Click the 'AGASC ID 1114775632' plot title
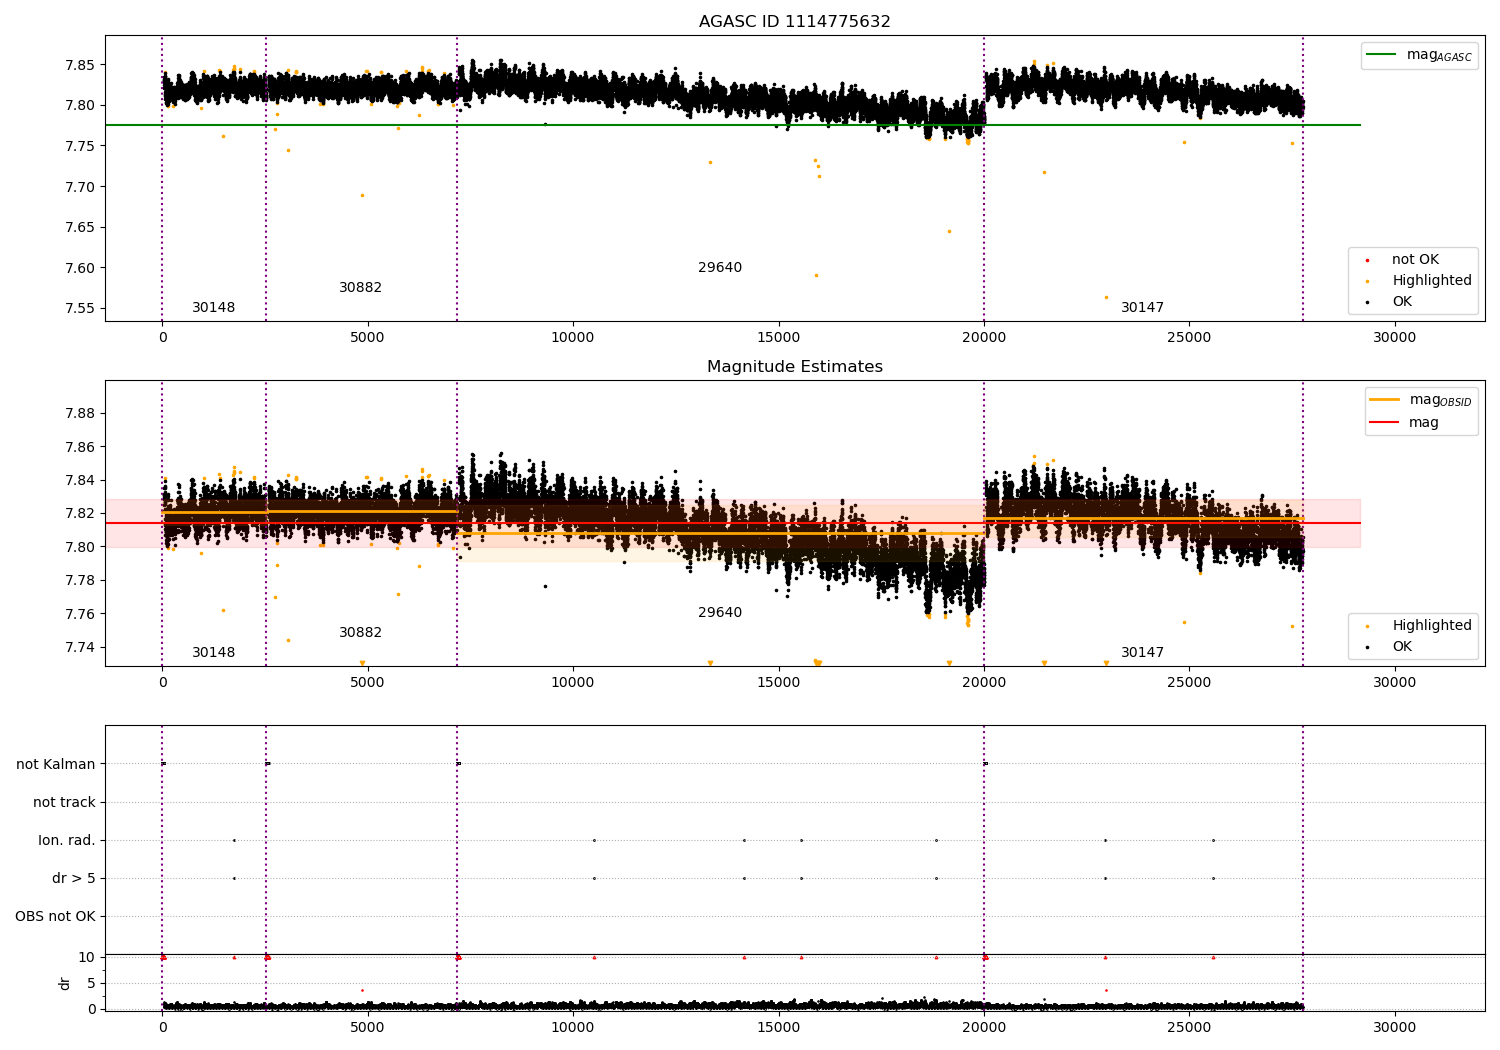This screenshot has height=1050, width=1500. click(x=794, y=22)
